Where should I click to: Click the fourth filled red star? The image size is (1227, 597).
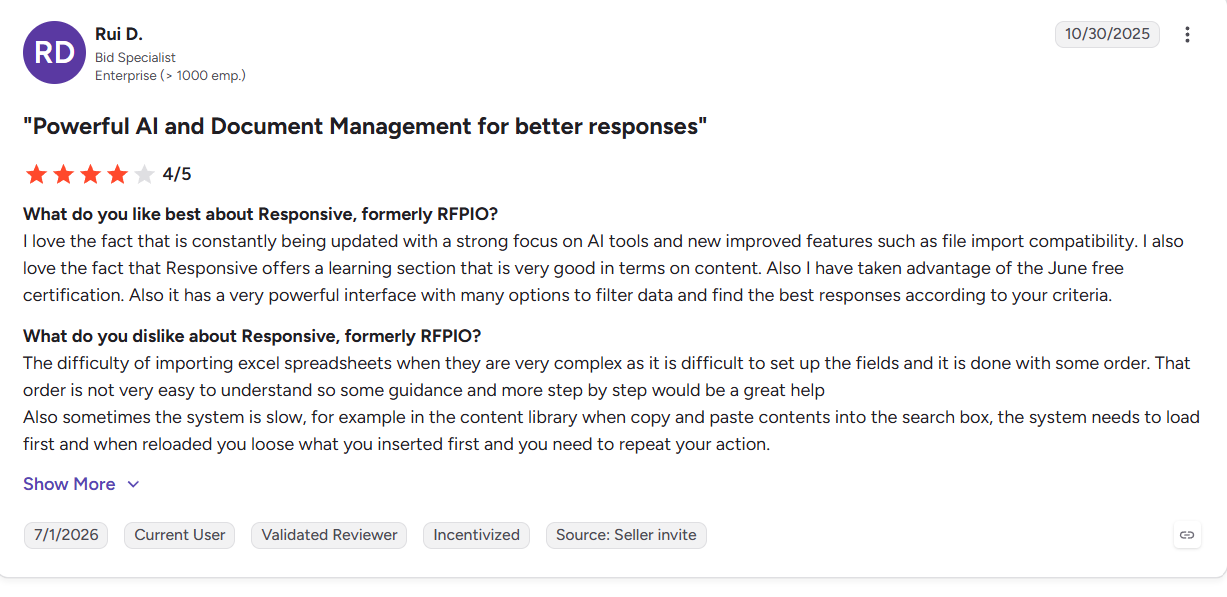(x=118, y=175)
